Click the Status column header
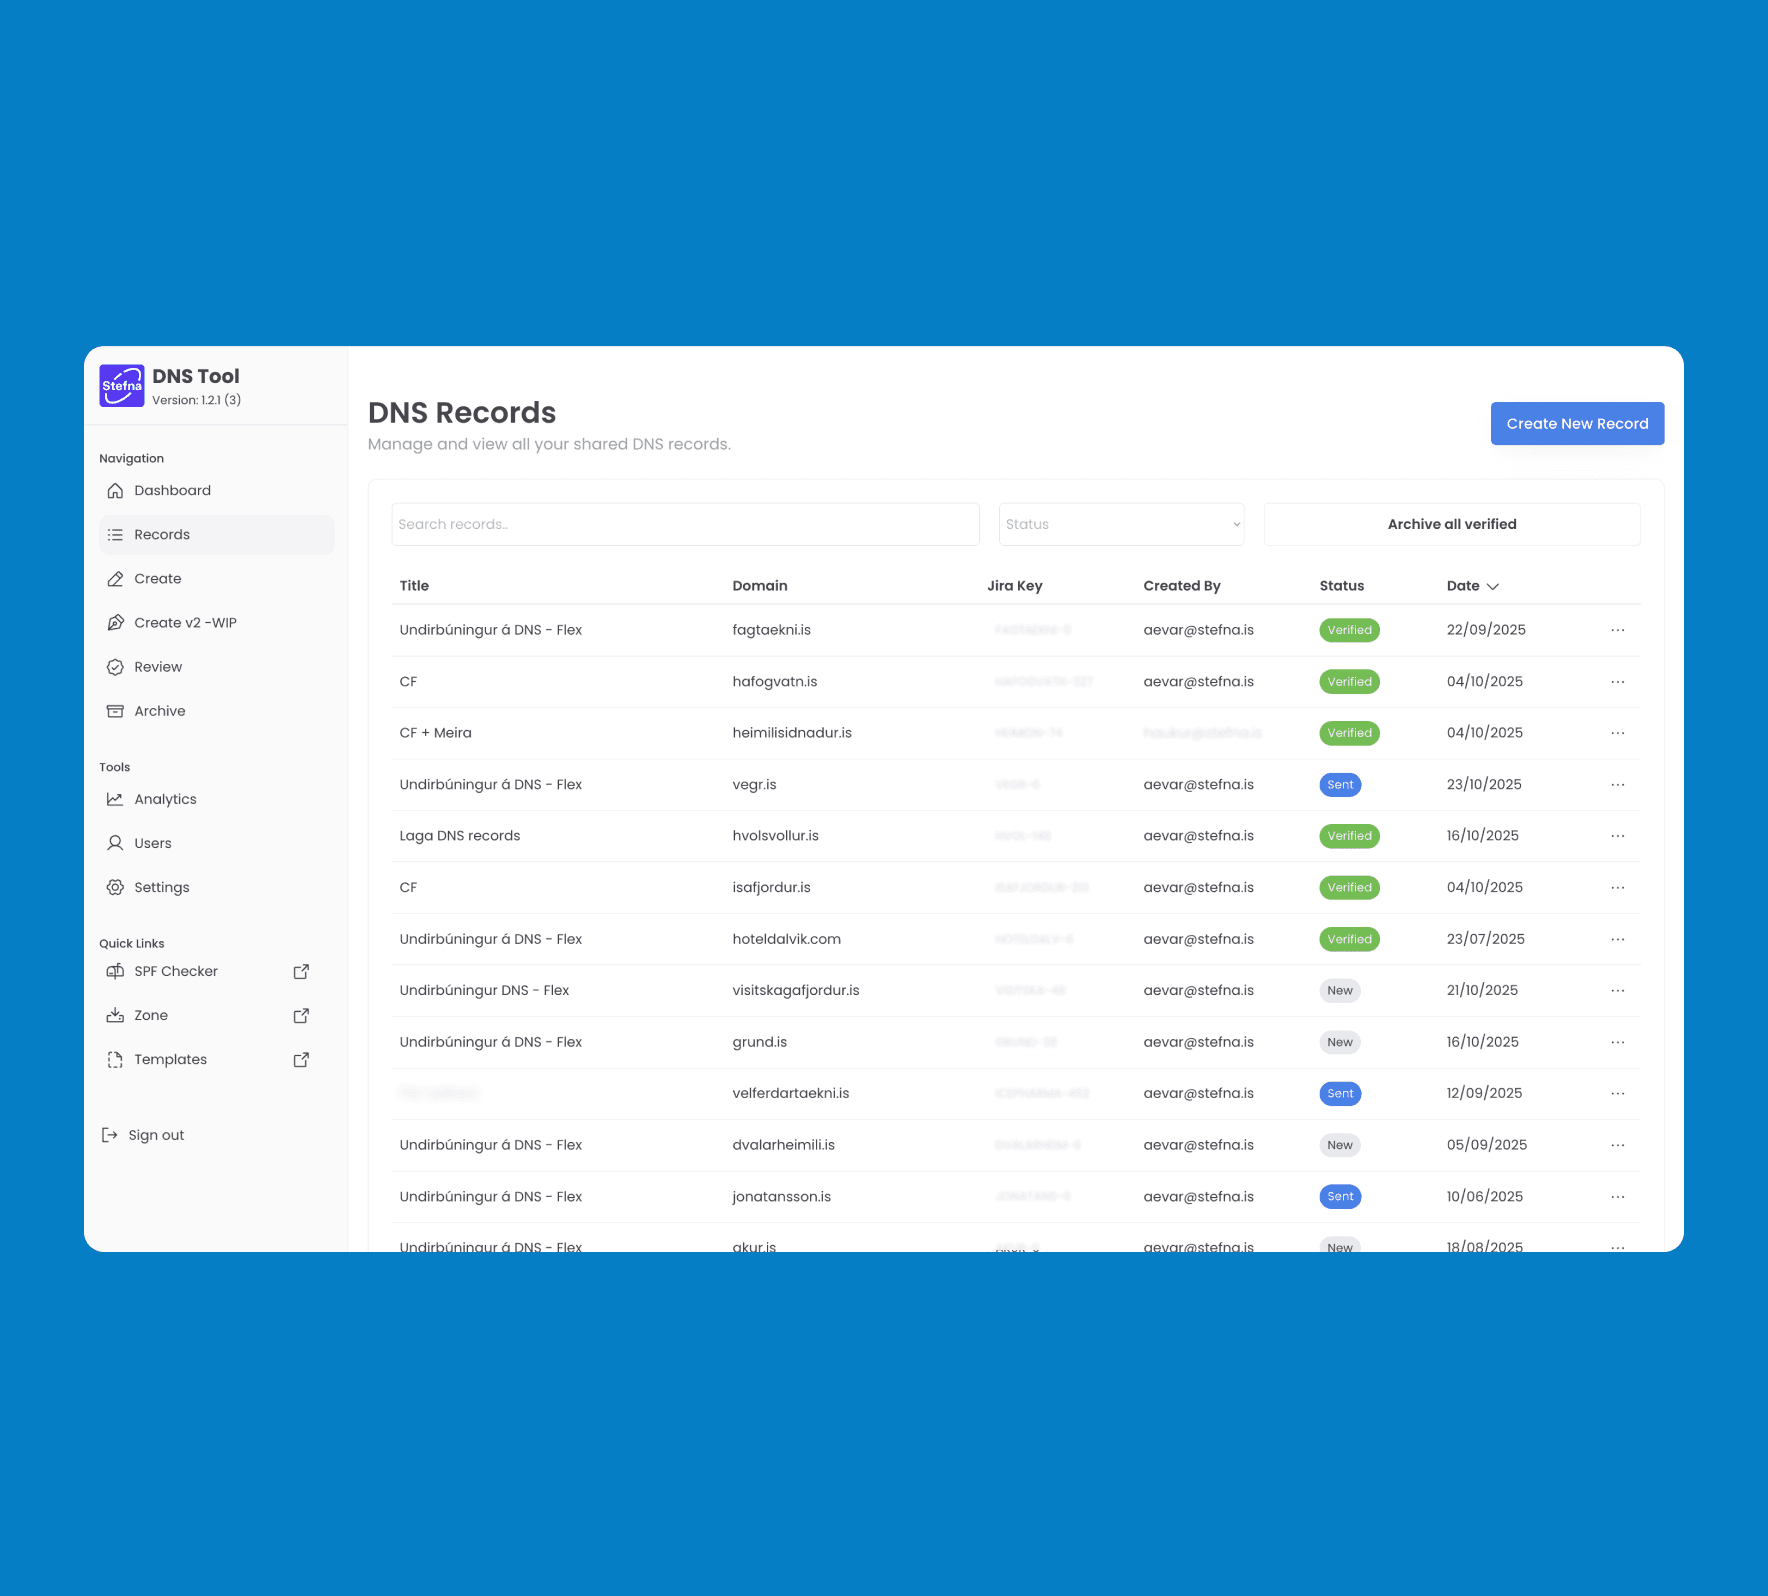1768x1596 pixels. coord(1341,586)
